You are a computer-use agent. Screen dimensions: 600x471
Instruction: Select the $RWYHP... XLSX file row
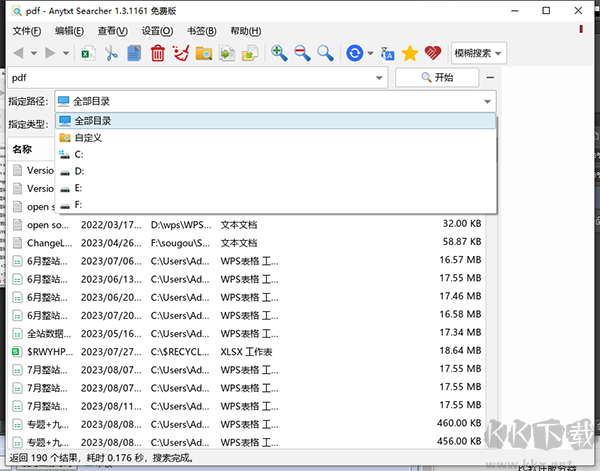pyautogui.click(x=246, y=352)
